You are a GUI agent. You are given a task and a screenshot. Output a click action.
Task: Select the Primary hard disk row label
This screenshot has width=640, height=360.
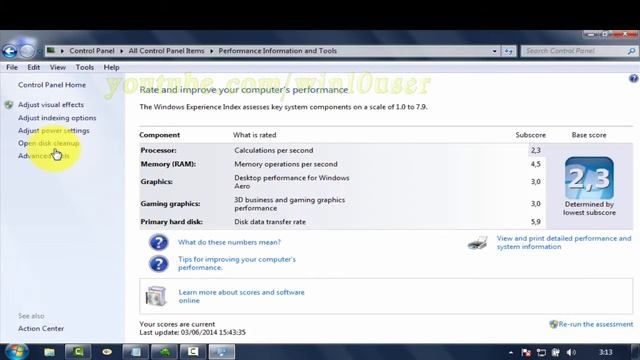tap(171, 222)
